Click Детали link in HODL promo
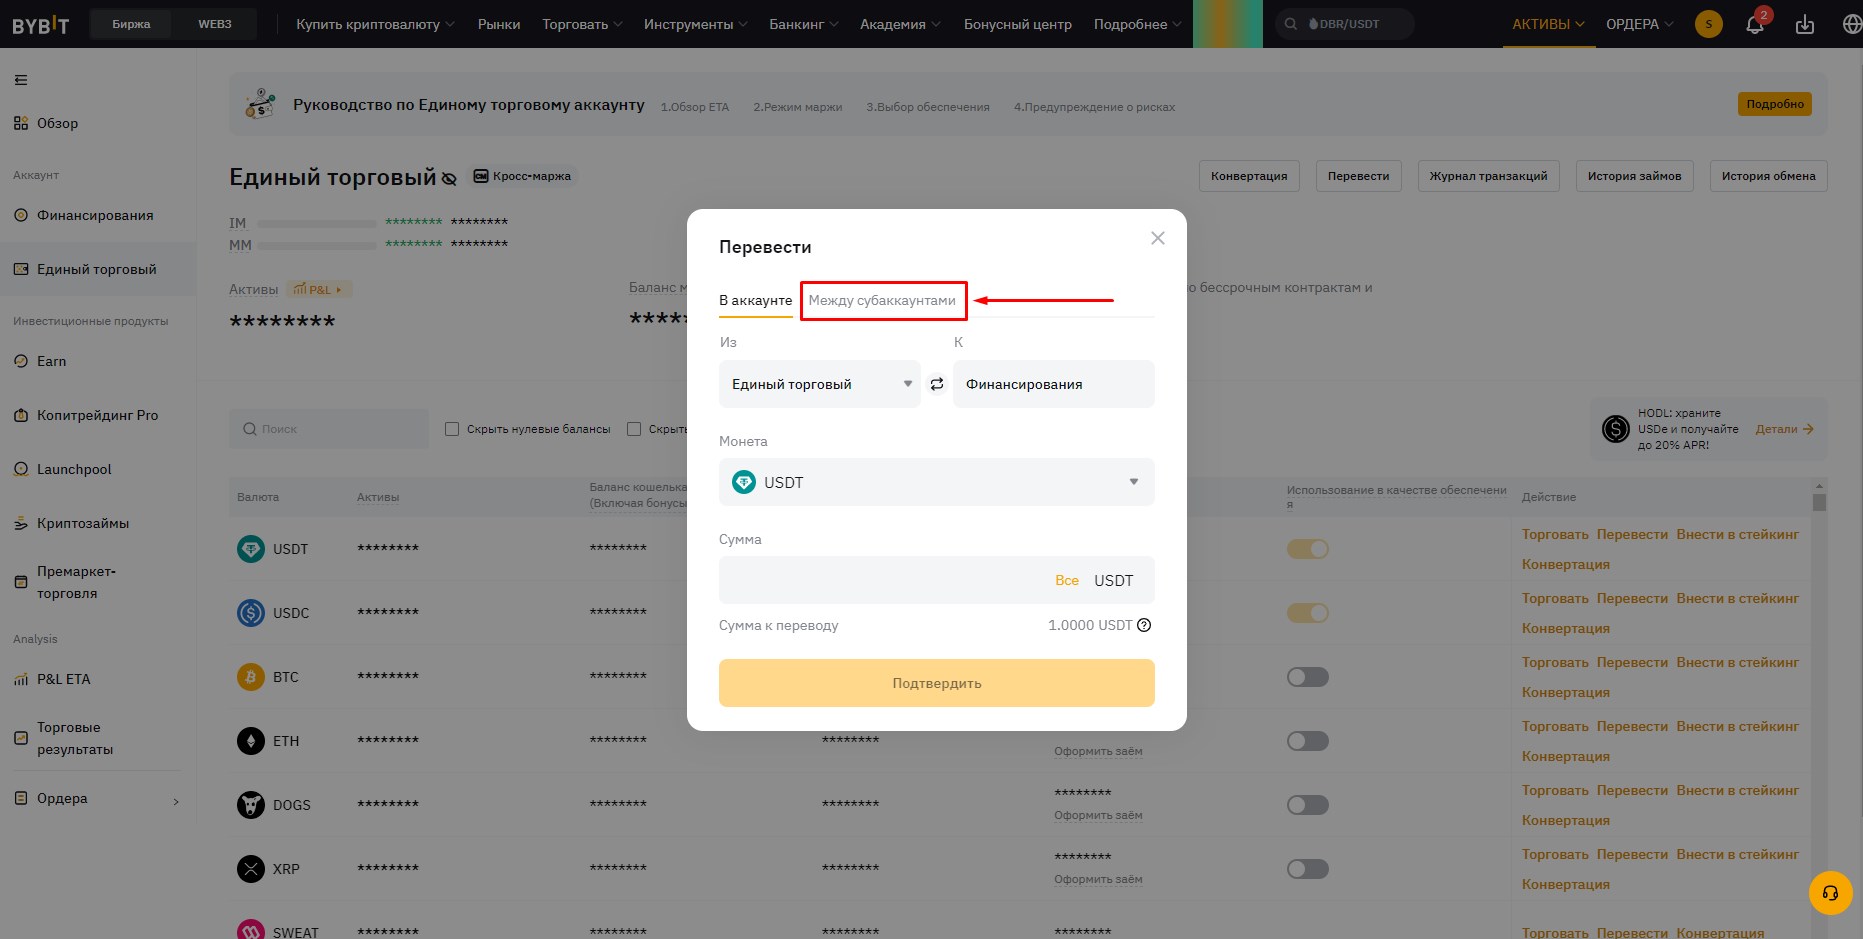This screenshot has width=1863, height=939. tap(1784, 429)
